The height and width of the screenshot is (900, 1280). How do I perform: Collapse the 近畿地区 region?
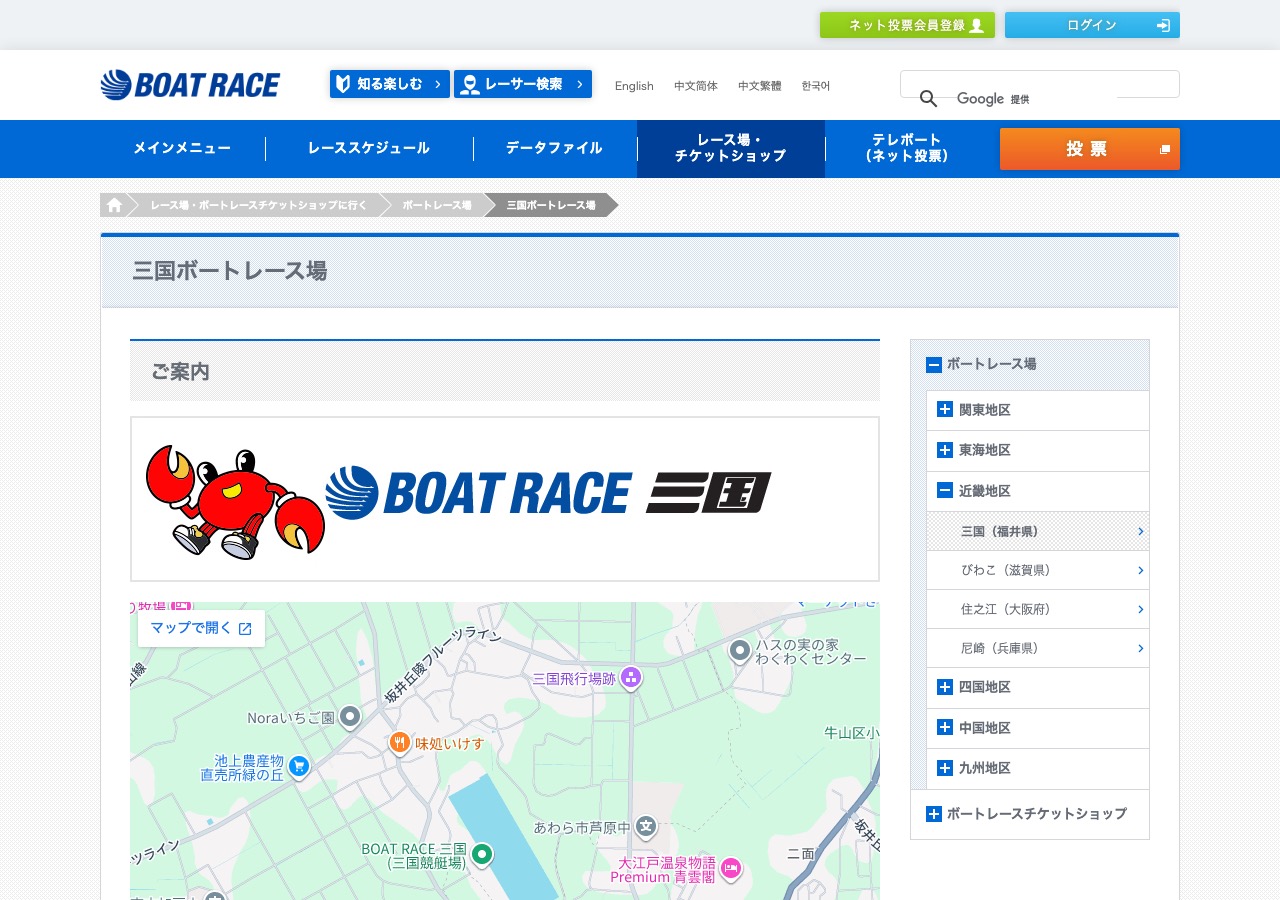coord(944,490)
